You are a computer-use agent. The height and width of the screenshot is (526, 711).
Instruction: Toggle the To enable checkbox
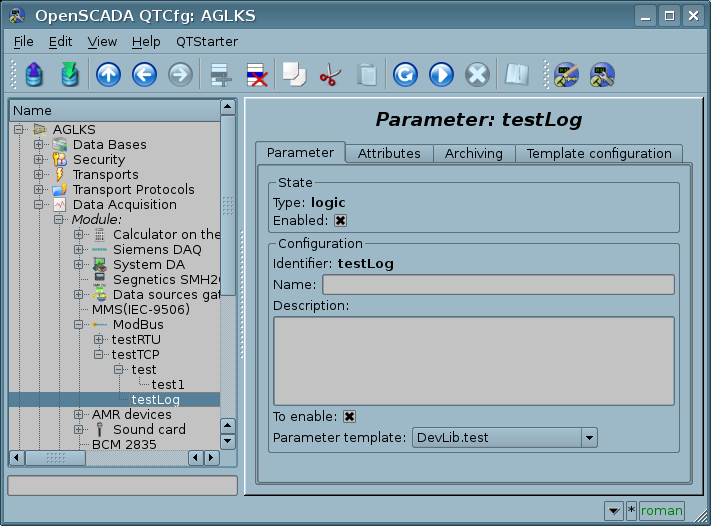(x=349, y=416)
